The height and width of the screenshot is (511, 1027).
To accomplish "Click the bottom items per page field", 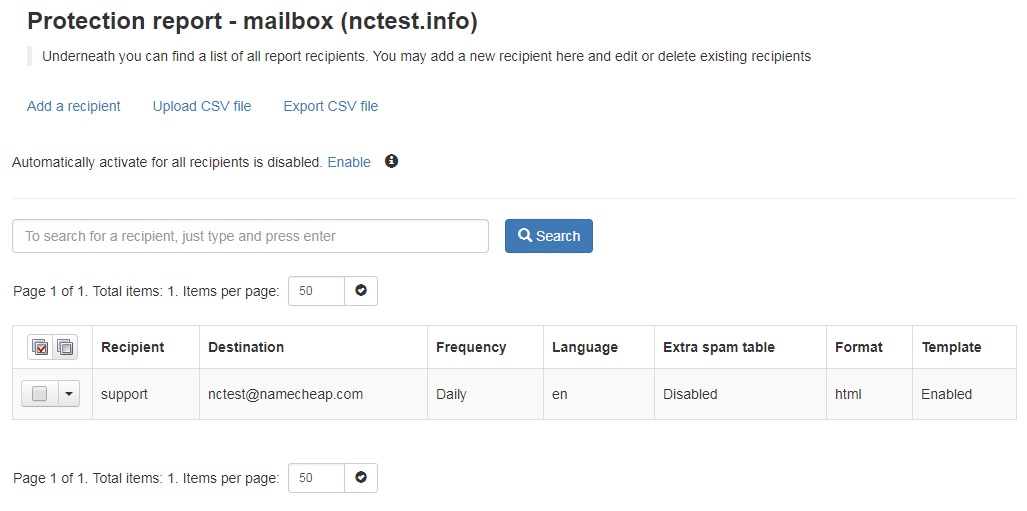I will click(x=316, y=478).
